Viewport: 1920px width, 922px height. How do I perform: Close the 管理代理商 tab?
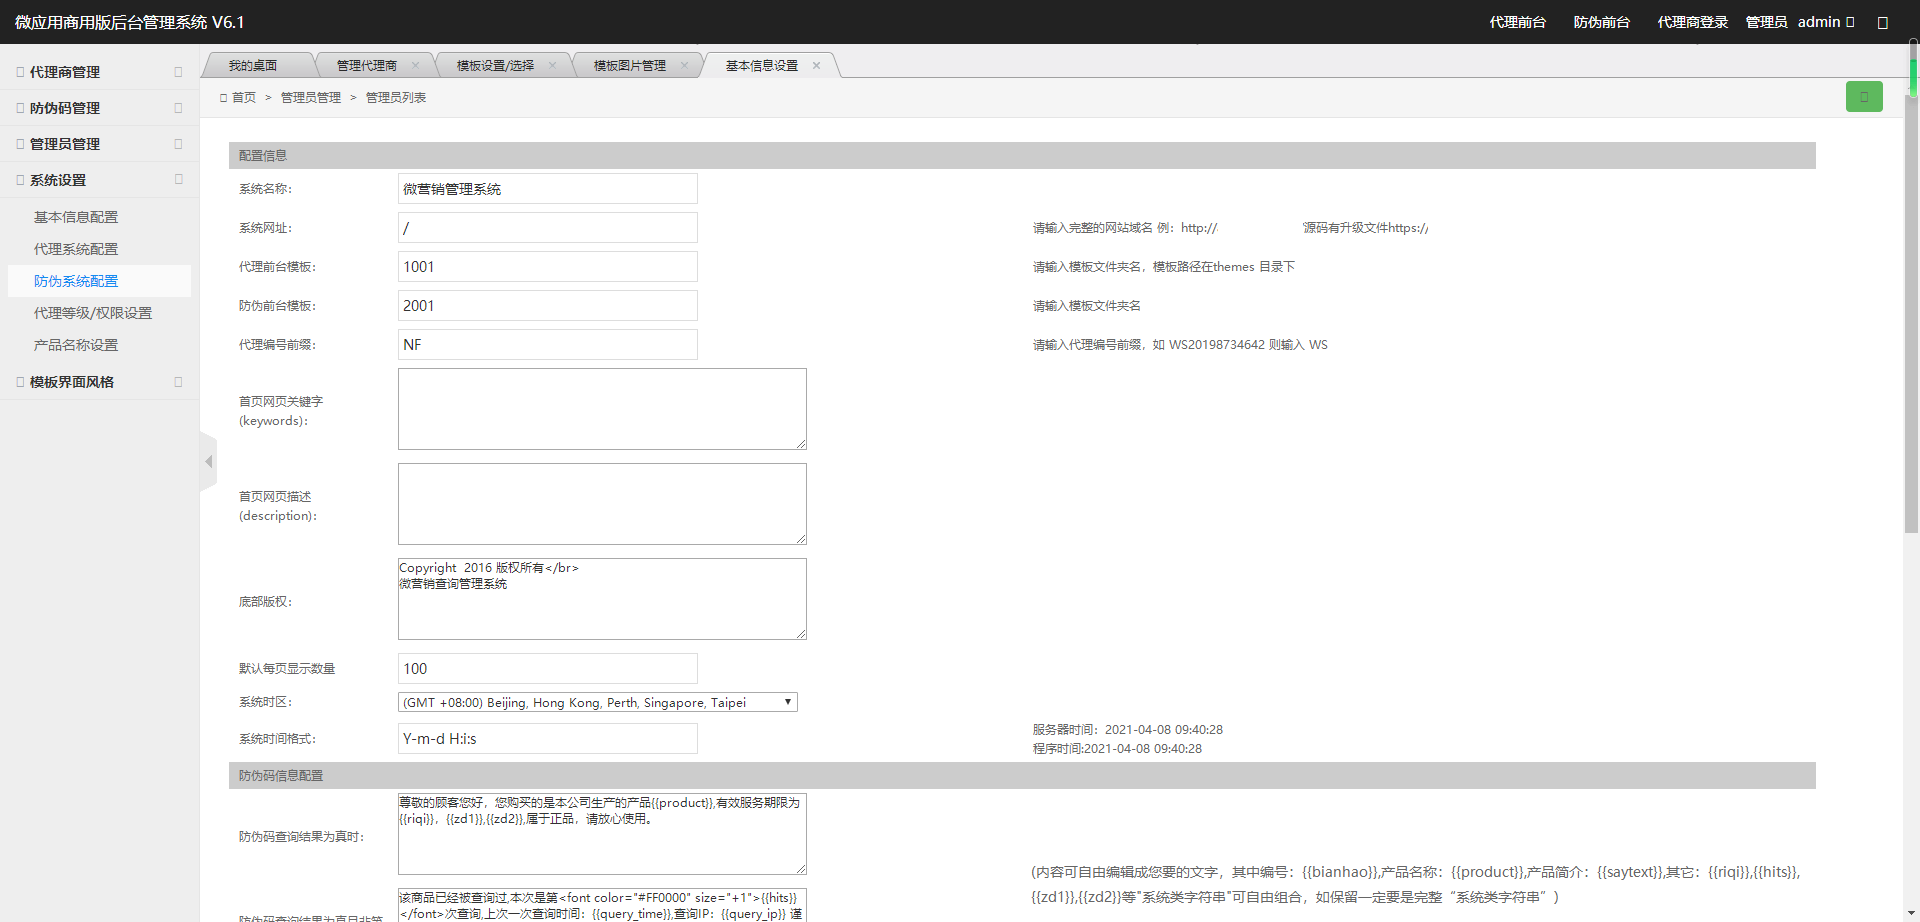click(x=415, y=66)
